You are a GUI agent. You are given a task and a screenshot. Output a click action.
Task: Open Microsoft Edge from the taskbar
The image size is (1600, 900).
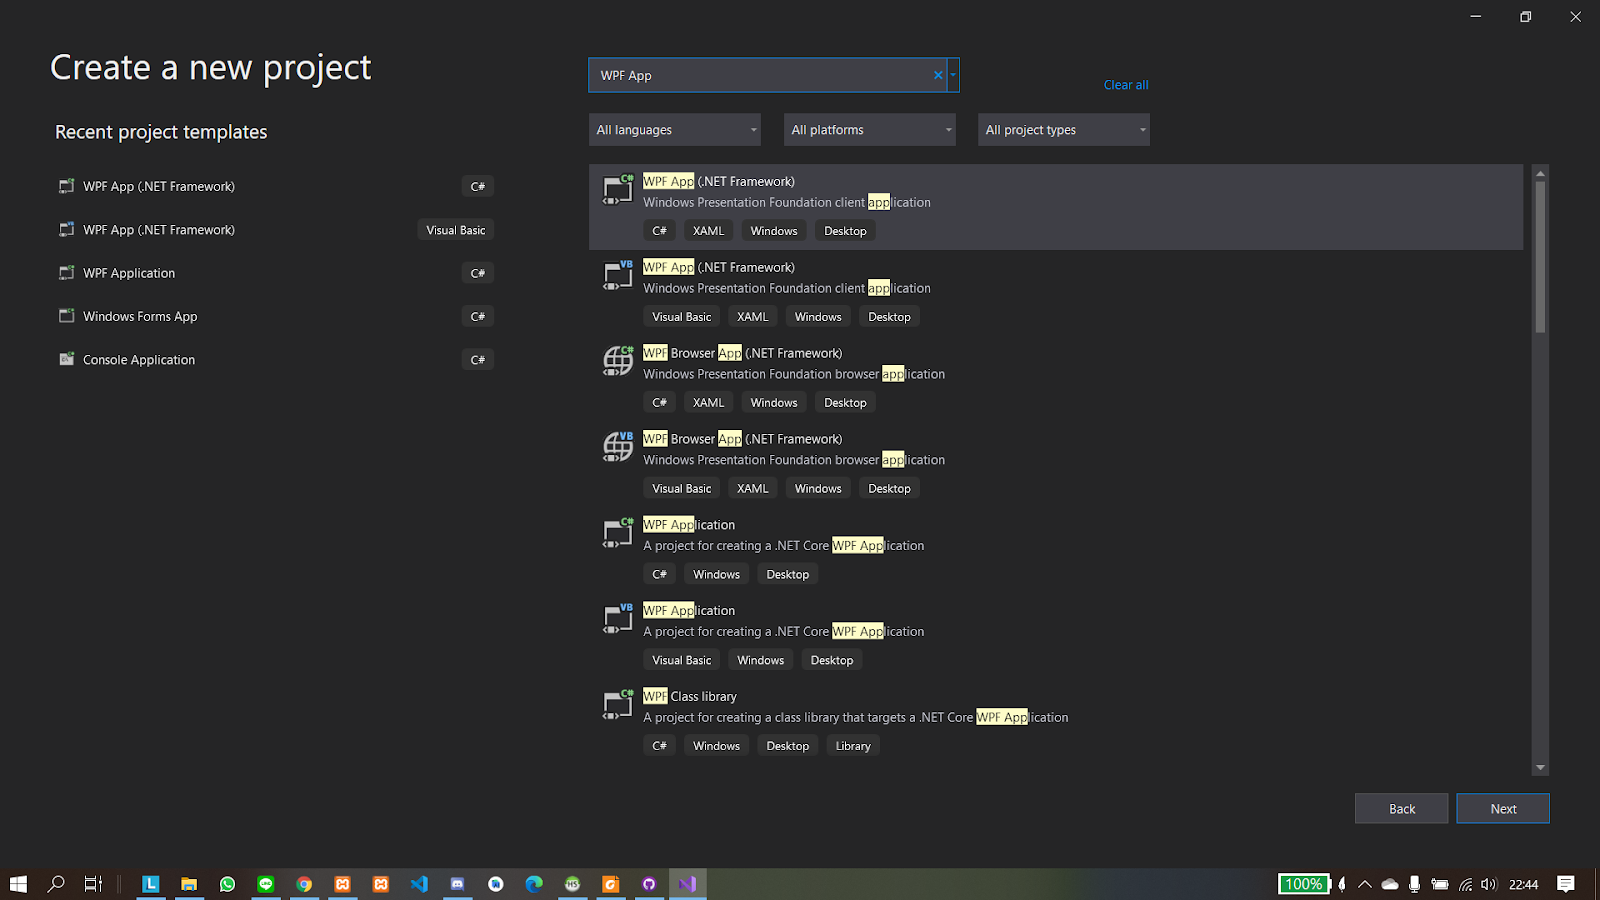(x=534, y=884)
